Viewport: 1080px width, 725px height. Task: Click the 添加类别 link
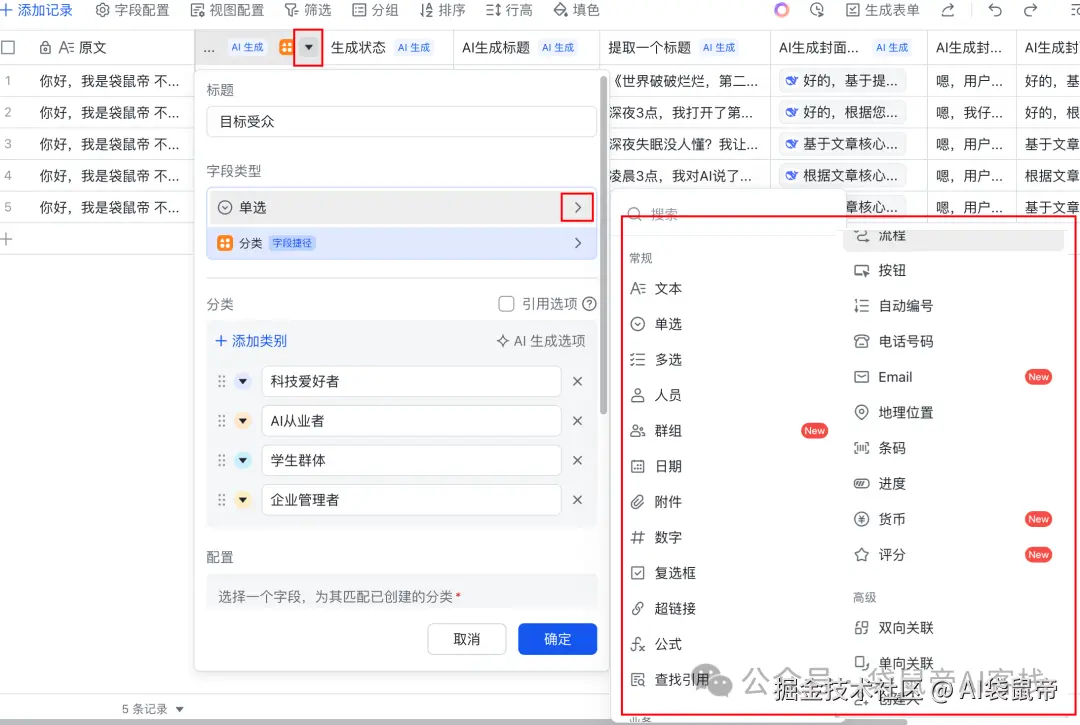pyautogui.click(x=251, y=339)
